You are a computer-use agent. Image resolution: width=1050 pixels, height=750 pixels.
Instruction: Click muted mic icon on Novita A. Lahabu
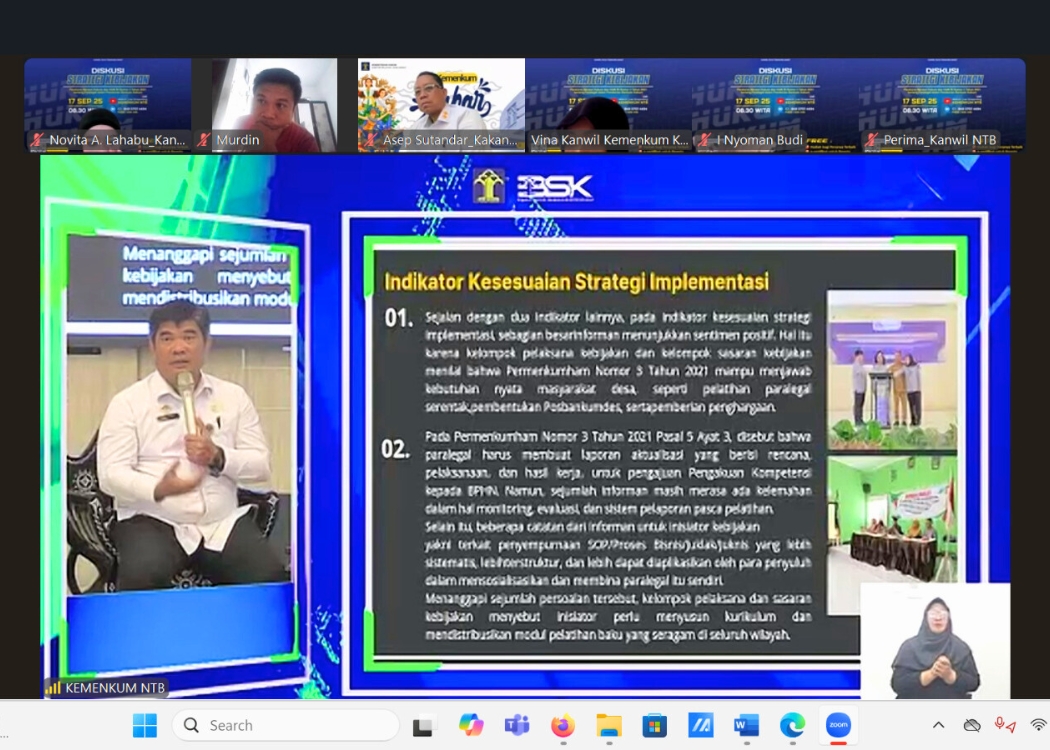(38, 140)
